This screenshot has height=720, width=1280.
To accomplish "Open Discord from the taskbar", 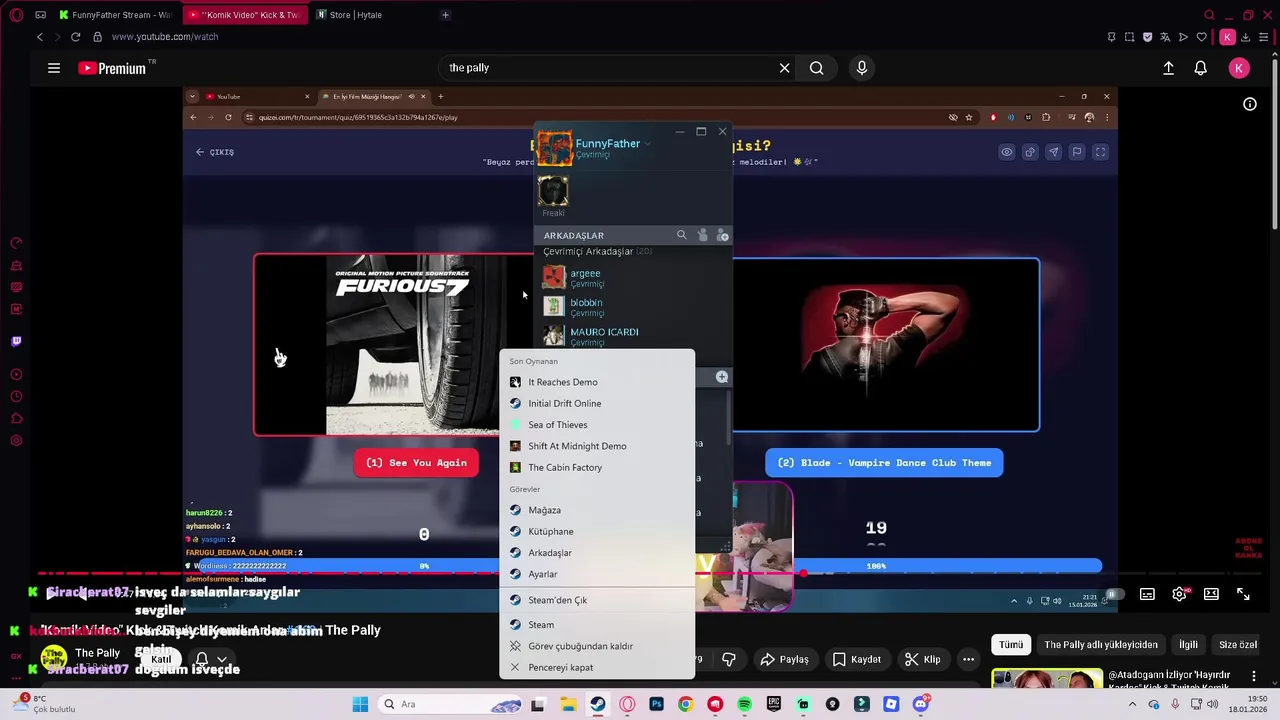I will [921, 704].
